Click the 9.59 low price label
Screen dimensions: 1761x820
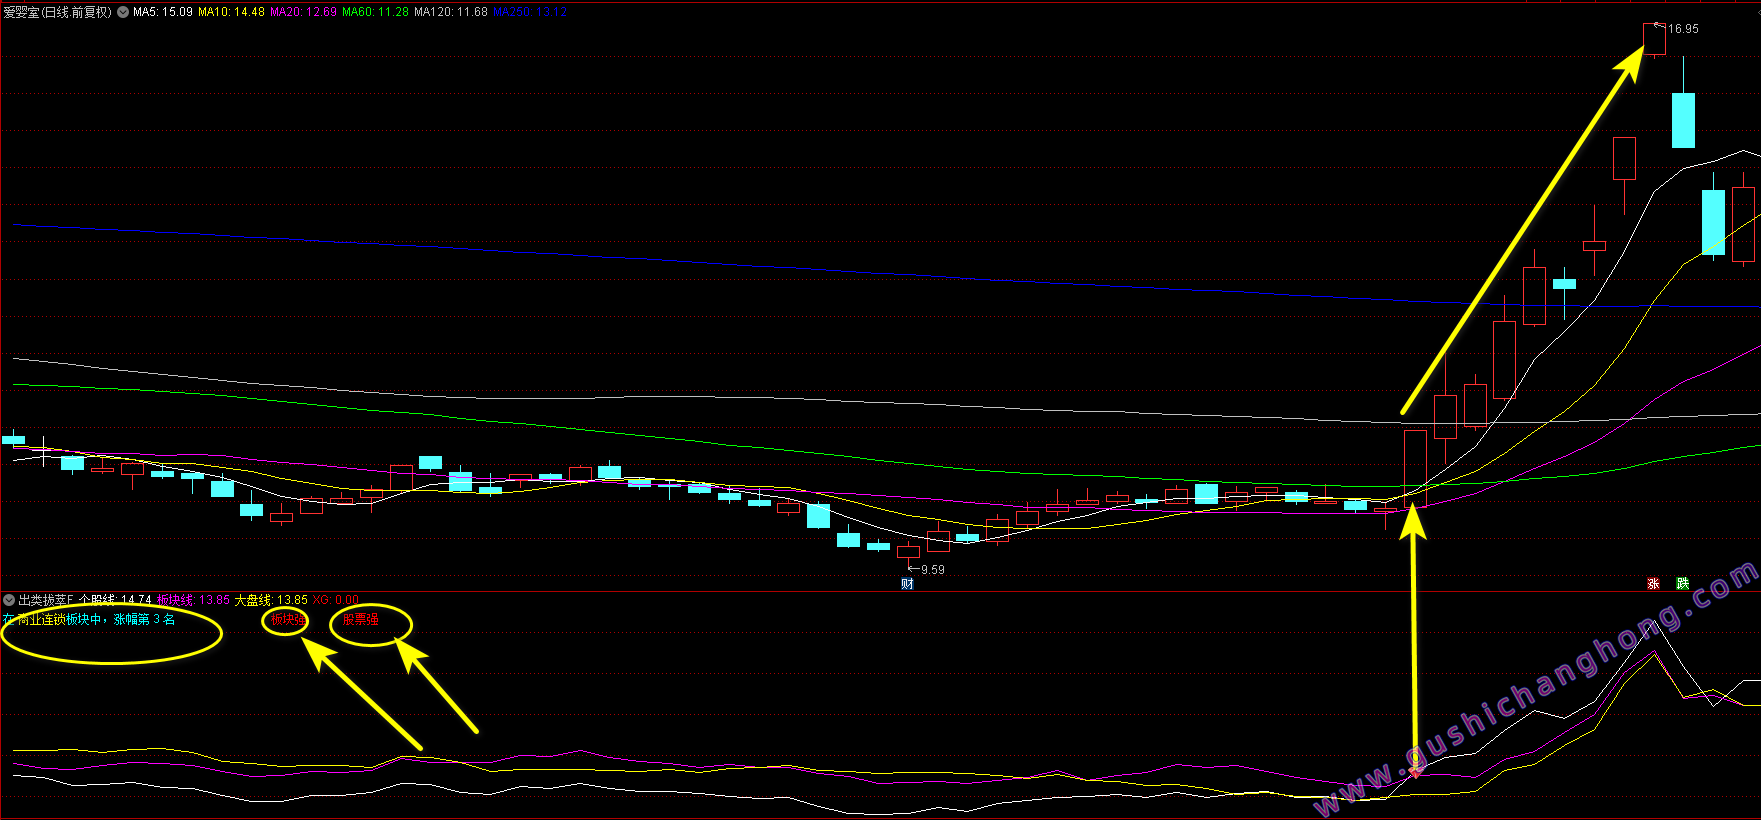point(932,570)
